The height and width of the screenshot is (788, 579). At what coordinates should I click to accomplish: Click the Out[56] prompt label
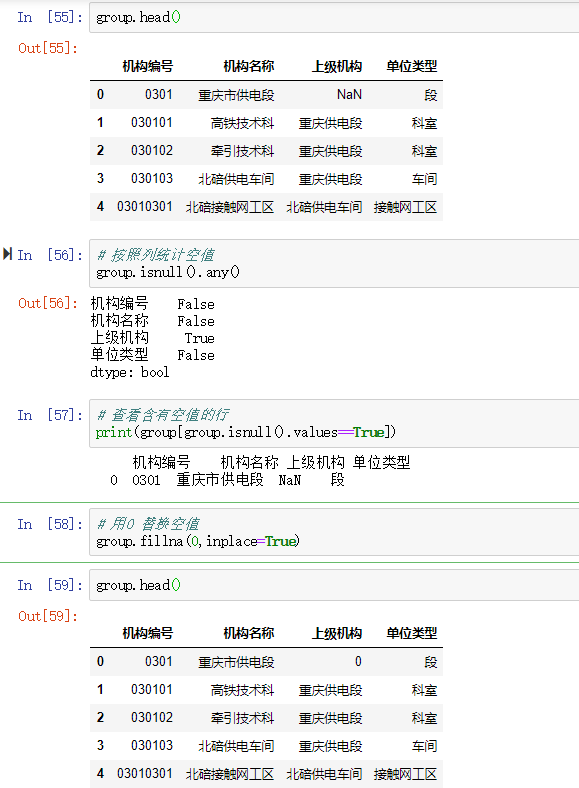[x=48, y=304]
